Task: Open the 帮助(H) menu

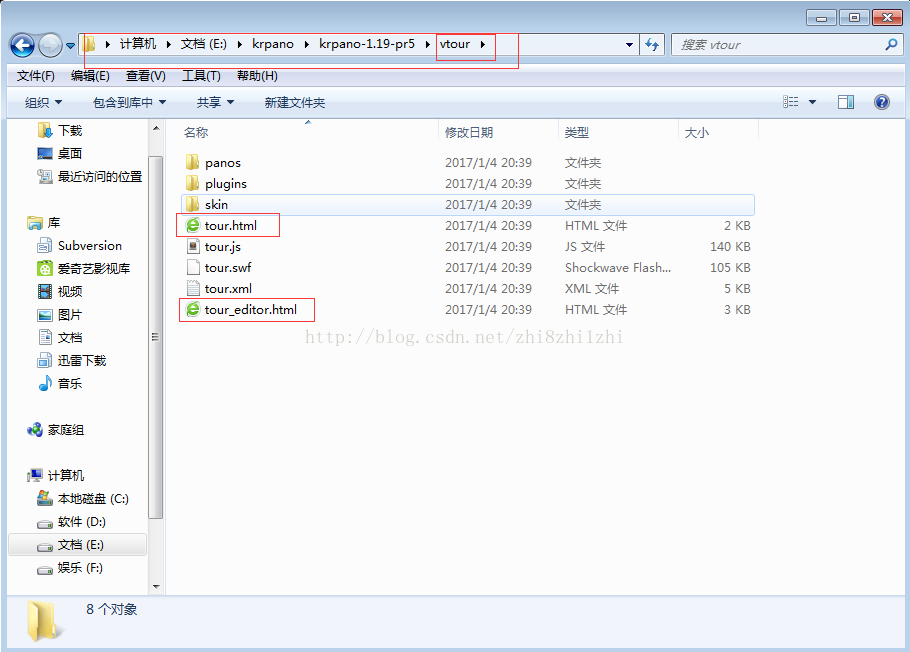Action: coord(257,76)
